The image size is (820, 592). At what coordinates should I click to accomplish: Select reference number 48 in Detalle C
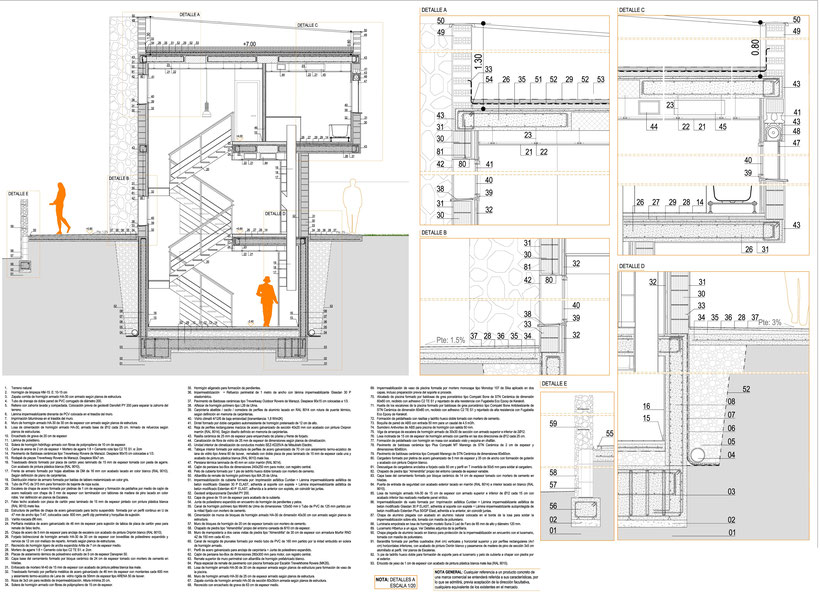796,131
